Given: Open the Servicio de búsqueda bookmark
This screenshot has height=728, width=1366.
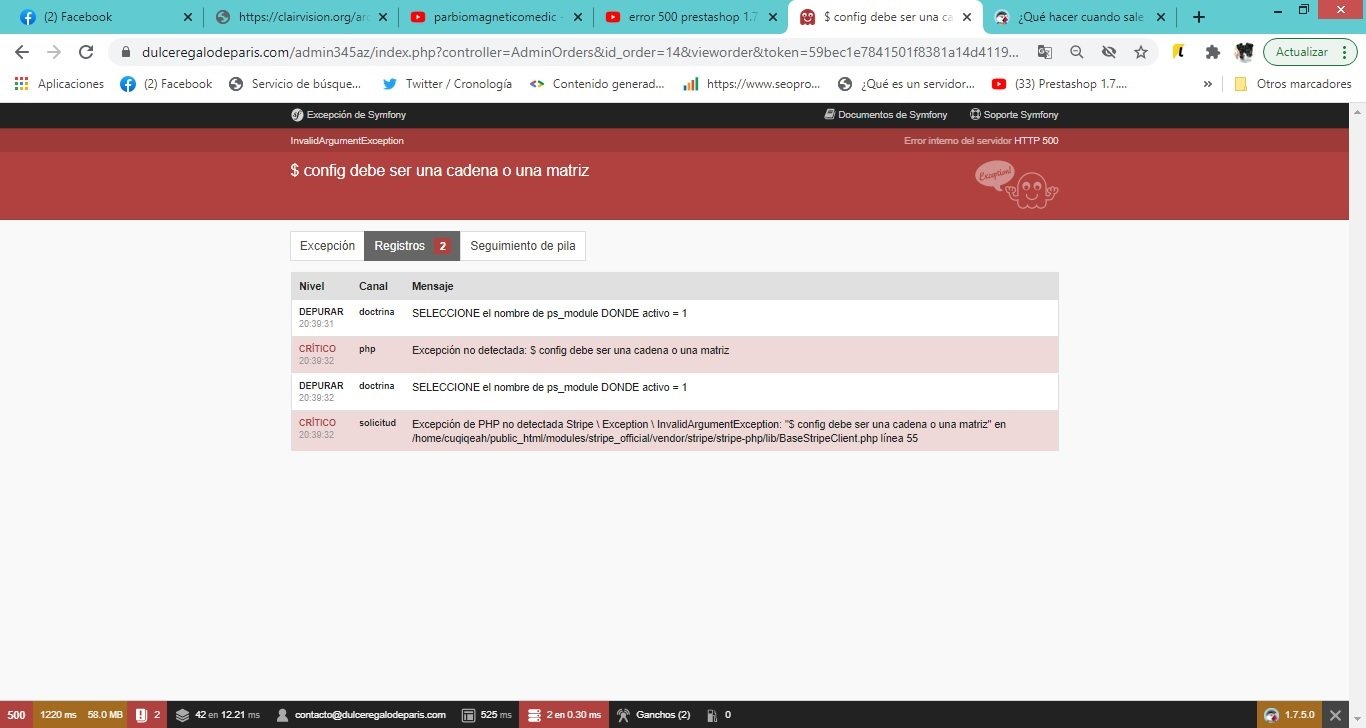Looking at the screenshot, I should pos(295,84).
